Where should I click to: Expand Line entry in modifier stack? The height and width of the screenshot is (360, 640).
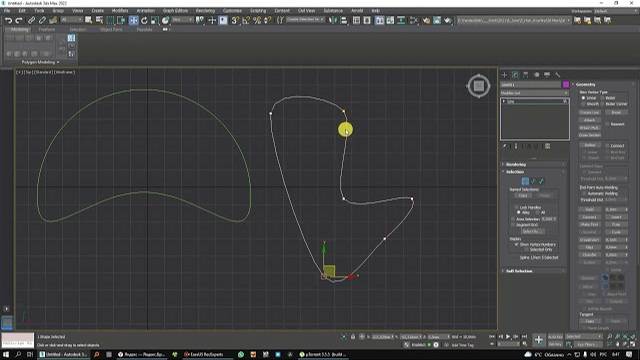coord(504,102)
